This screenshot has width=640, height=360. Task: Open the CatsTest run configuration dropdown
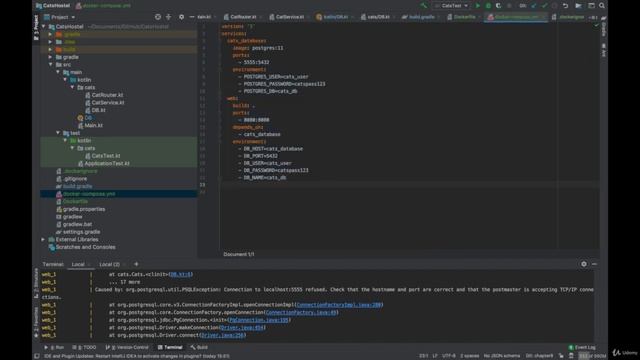451,6
